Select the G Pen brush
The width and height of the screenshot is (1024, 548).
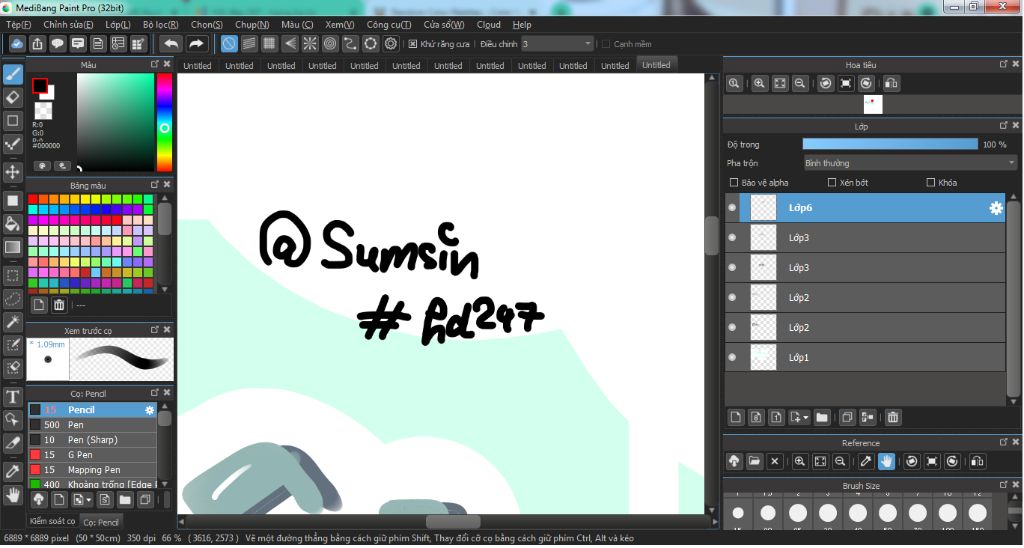[92, 455]
